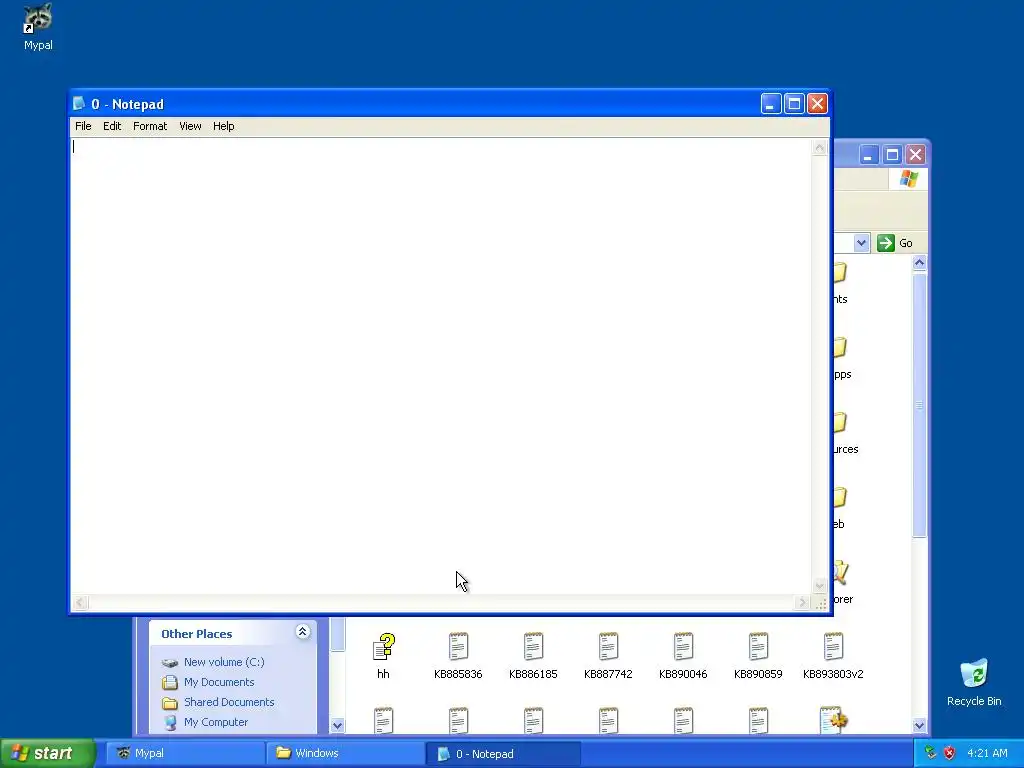Open the File menu in Notepad
This screenshot has height=768, width=1024.
click(x=83, y=126)
